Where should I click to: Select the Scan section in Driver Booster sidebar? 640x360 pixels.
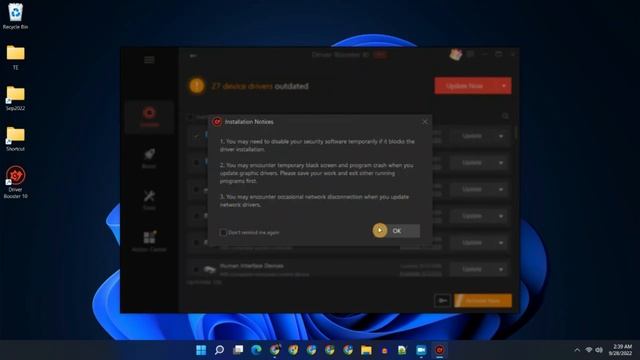coord(149,117)
